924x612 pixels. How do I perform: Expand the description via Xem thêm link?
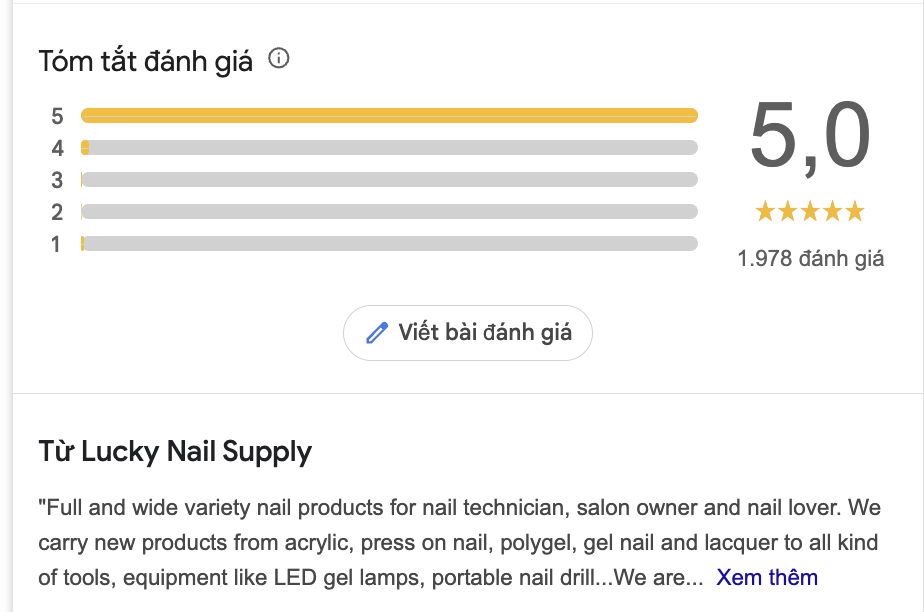(766, 577)
